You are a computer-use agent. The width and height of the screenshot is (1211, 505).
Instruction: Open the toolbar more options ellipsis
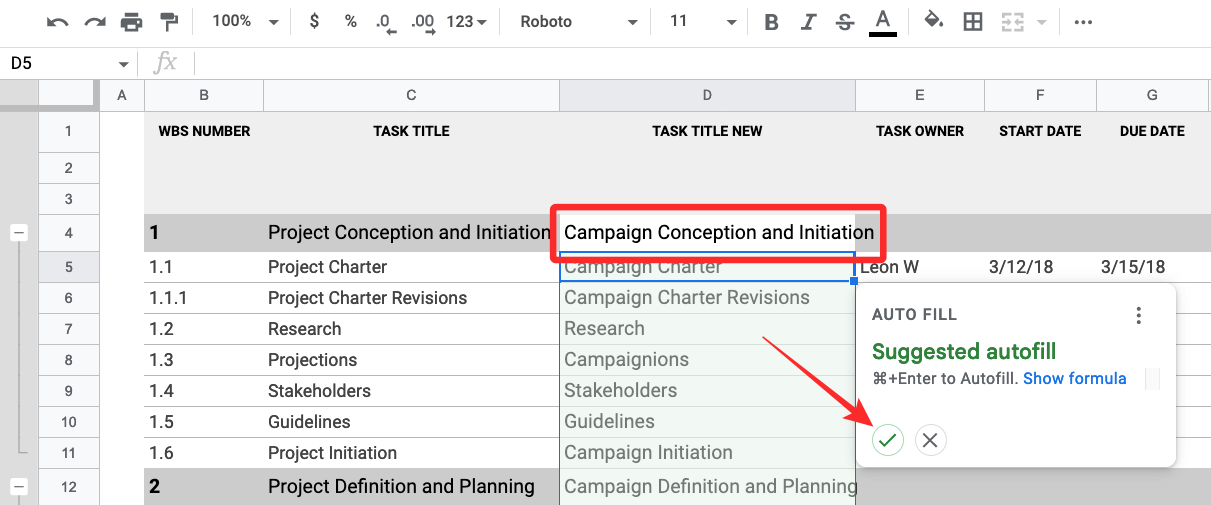[x=1083, y=21]
